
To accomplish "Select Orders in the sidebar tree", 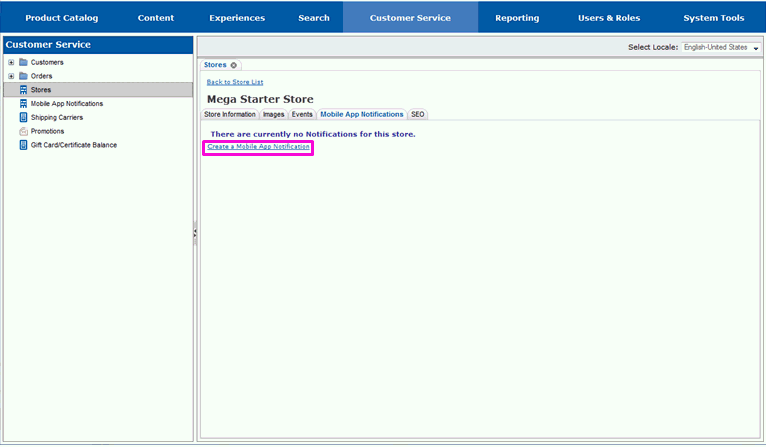I will point(42,76).
